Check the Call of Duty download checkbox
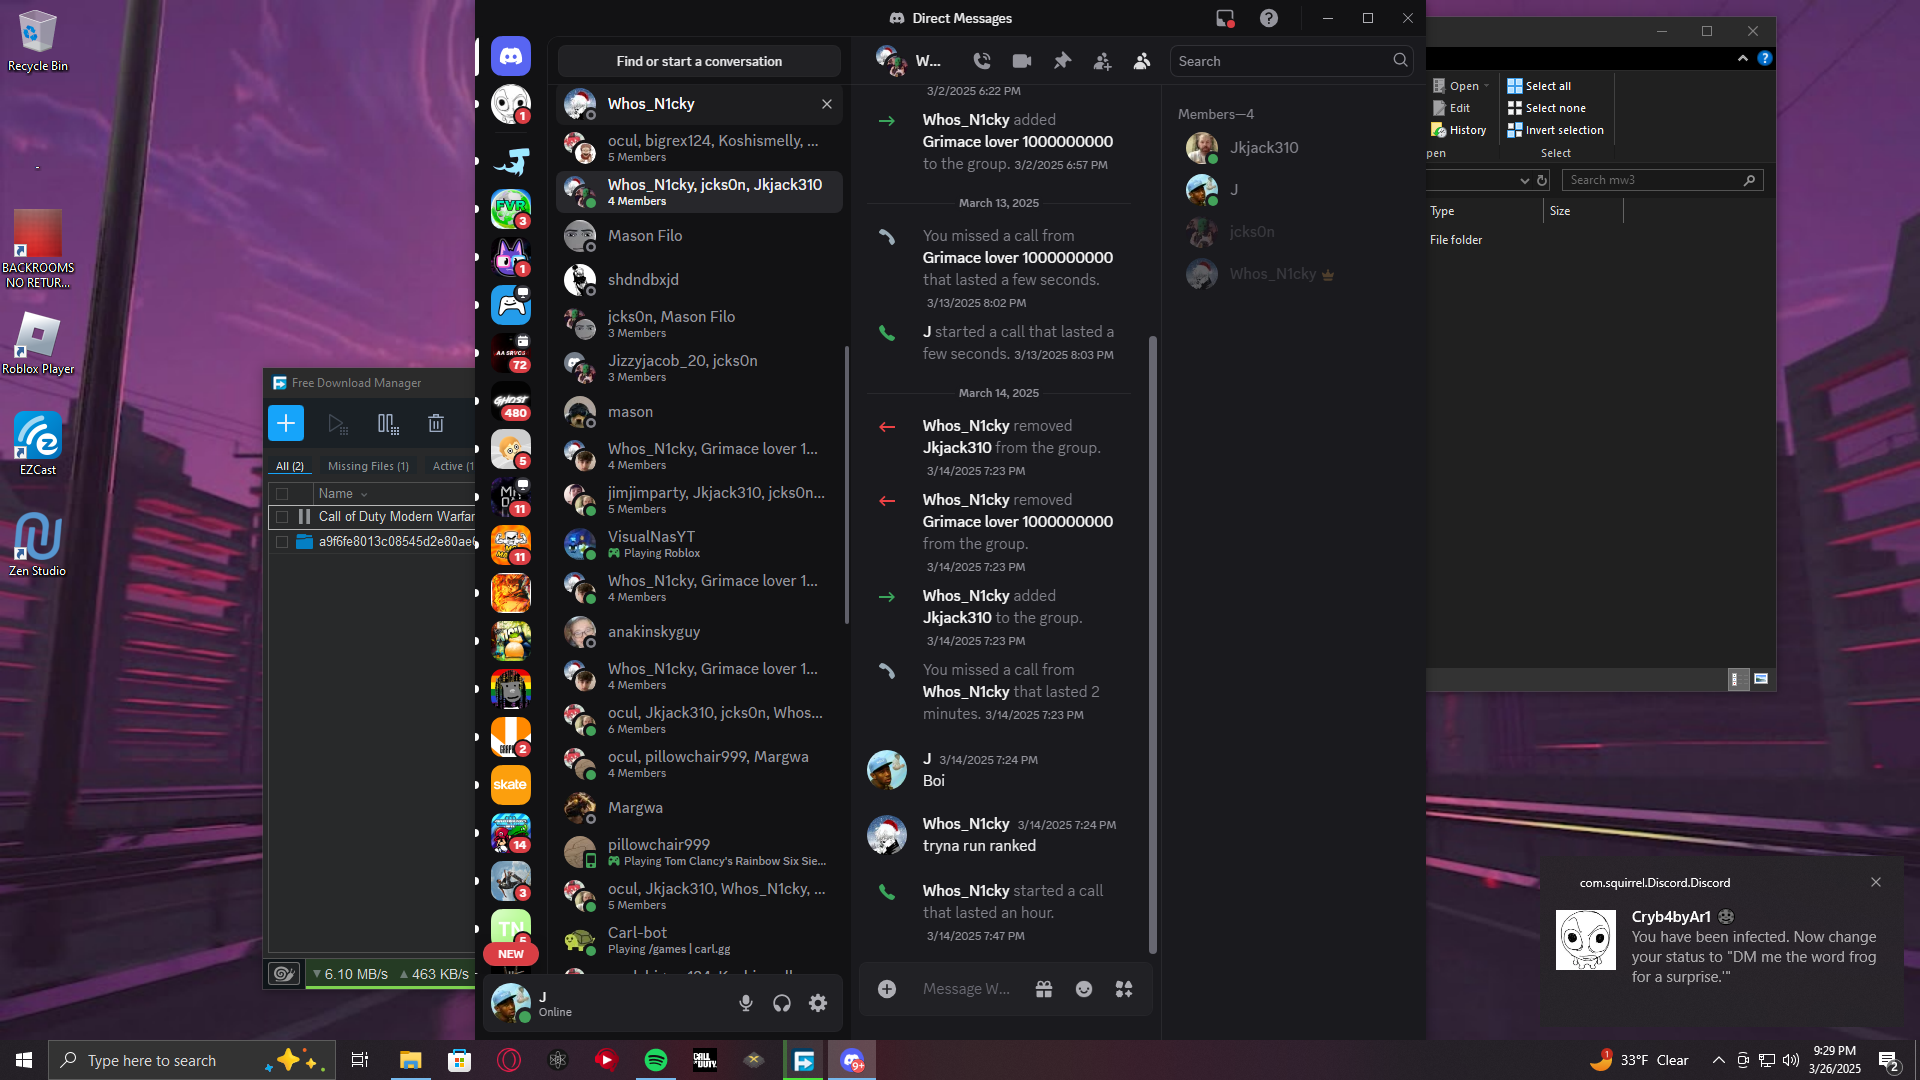The width and height of the screenshot is (1920, 1080). coord(282,517)
